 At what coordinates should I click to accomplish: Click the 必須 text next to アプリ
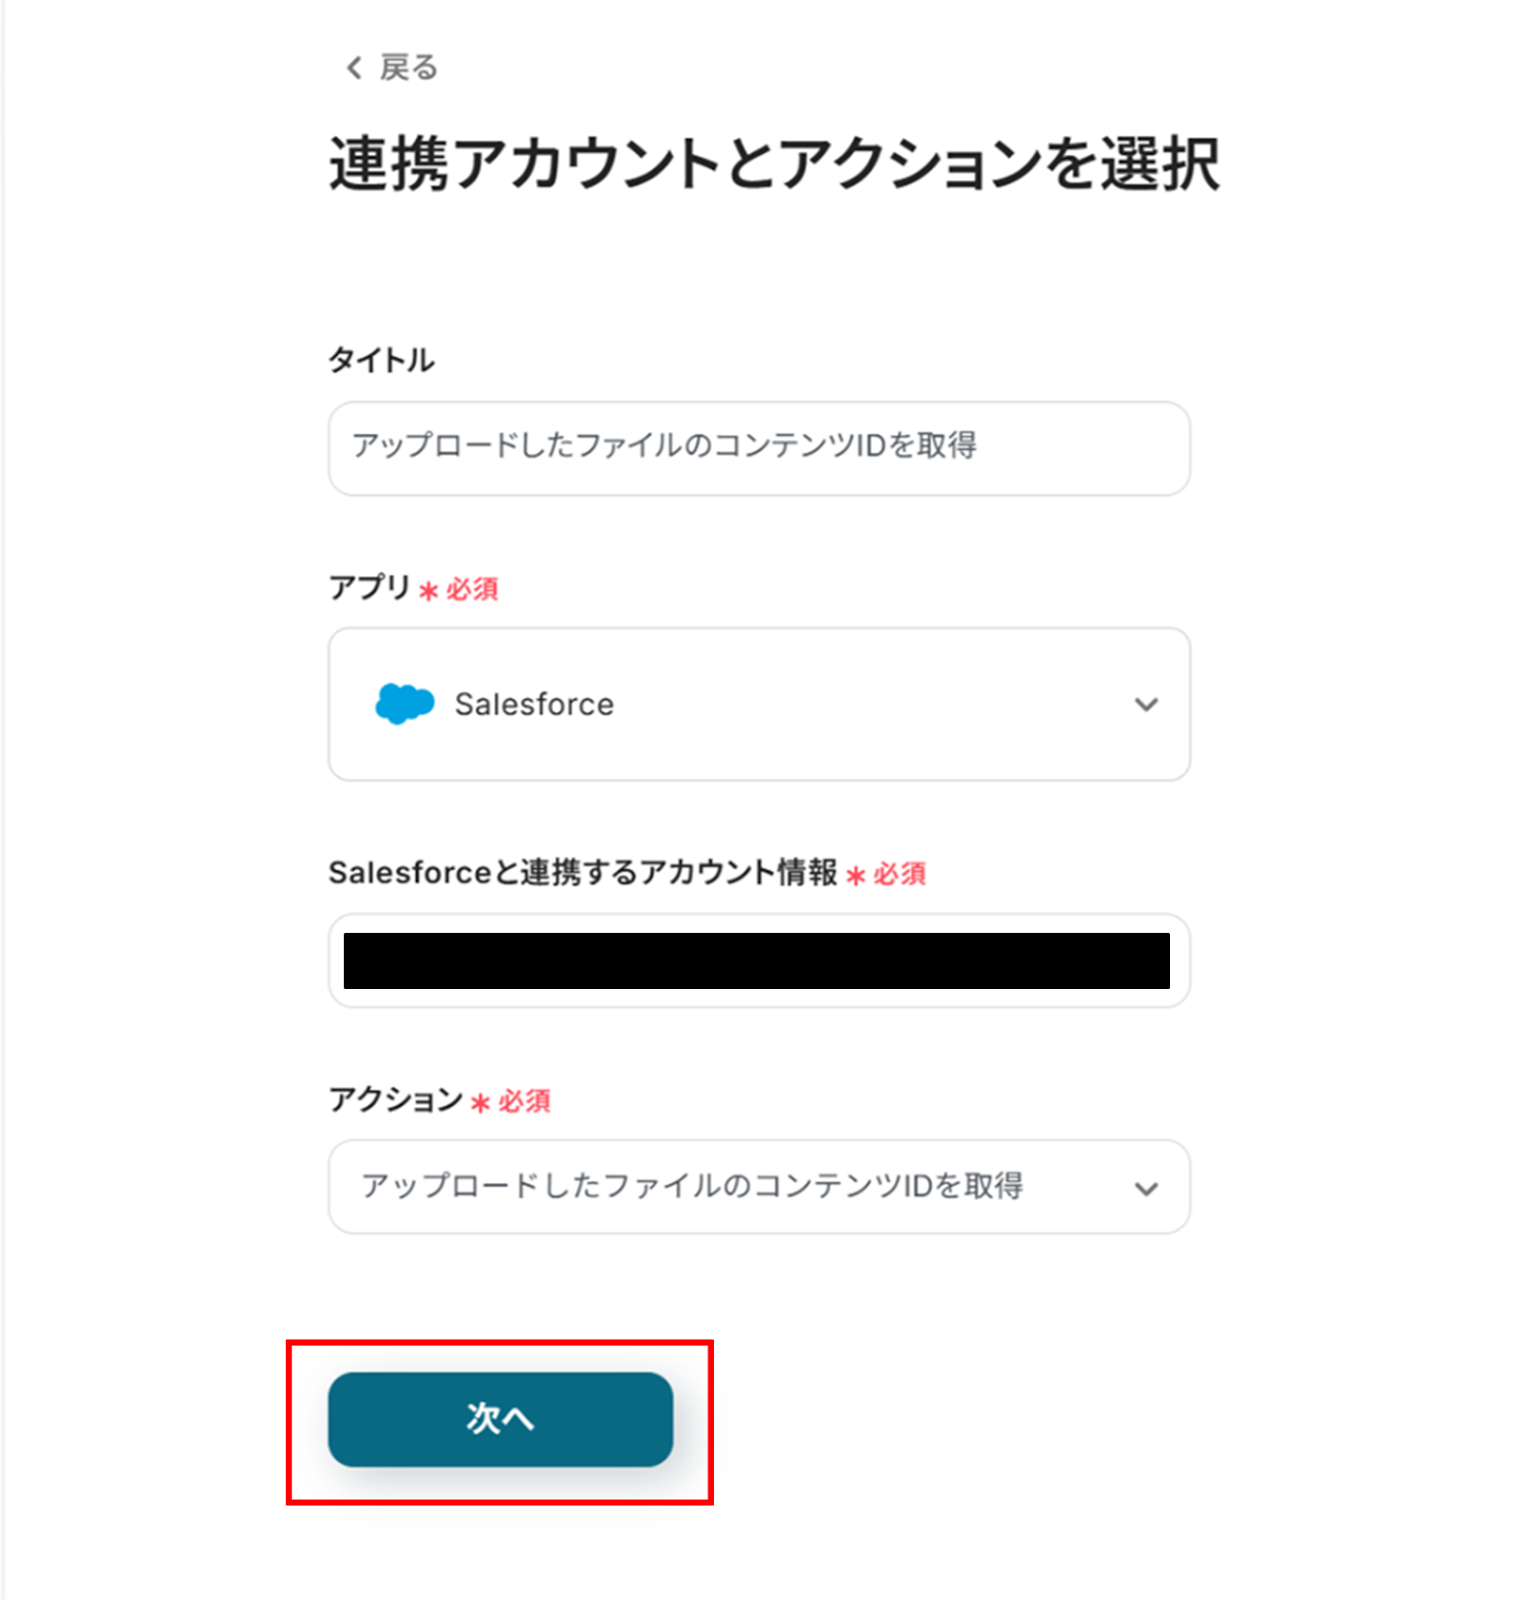tap(472, 589)
